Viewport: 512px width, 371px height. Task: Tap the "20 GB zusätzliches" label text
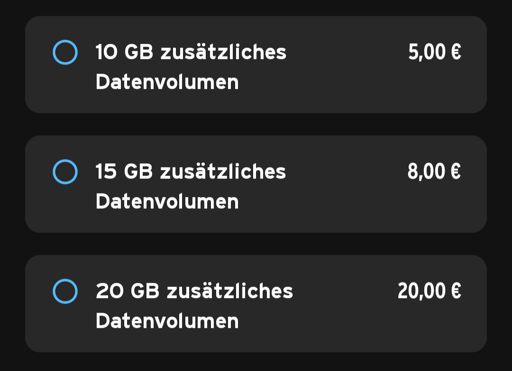pos(194,291)
